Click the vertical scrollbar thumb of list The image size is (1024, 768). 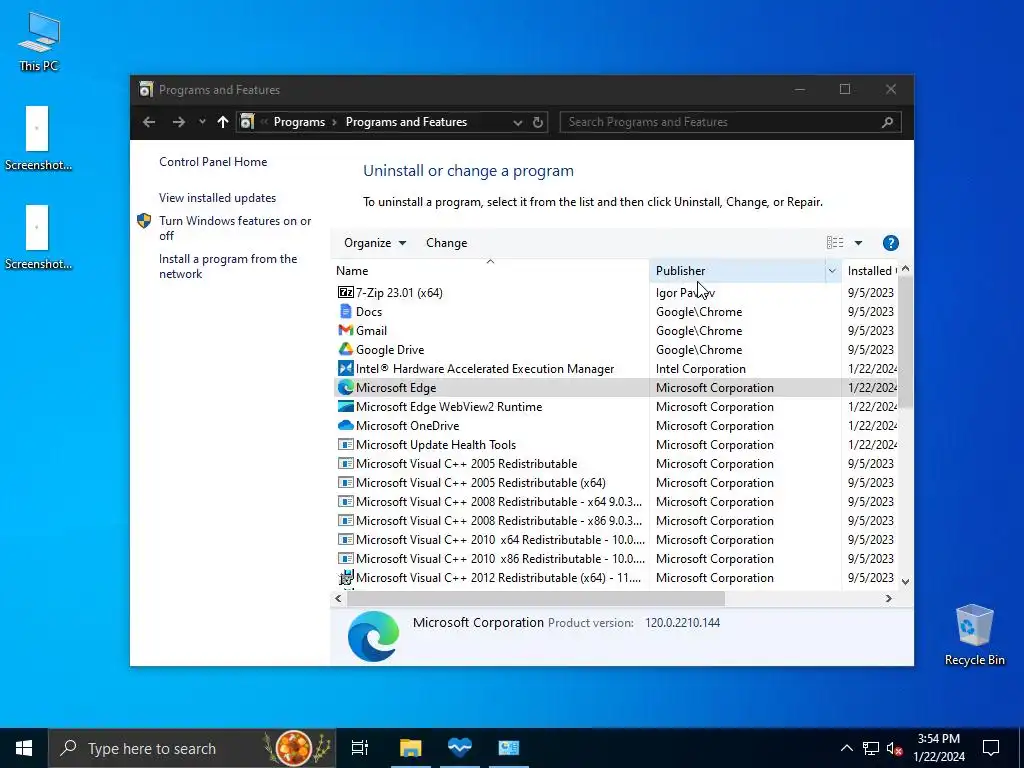click(905, 344)
